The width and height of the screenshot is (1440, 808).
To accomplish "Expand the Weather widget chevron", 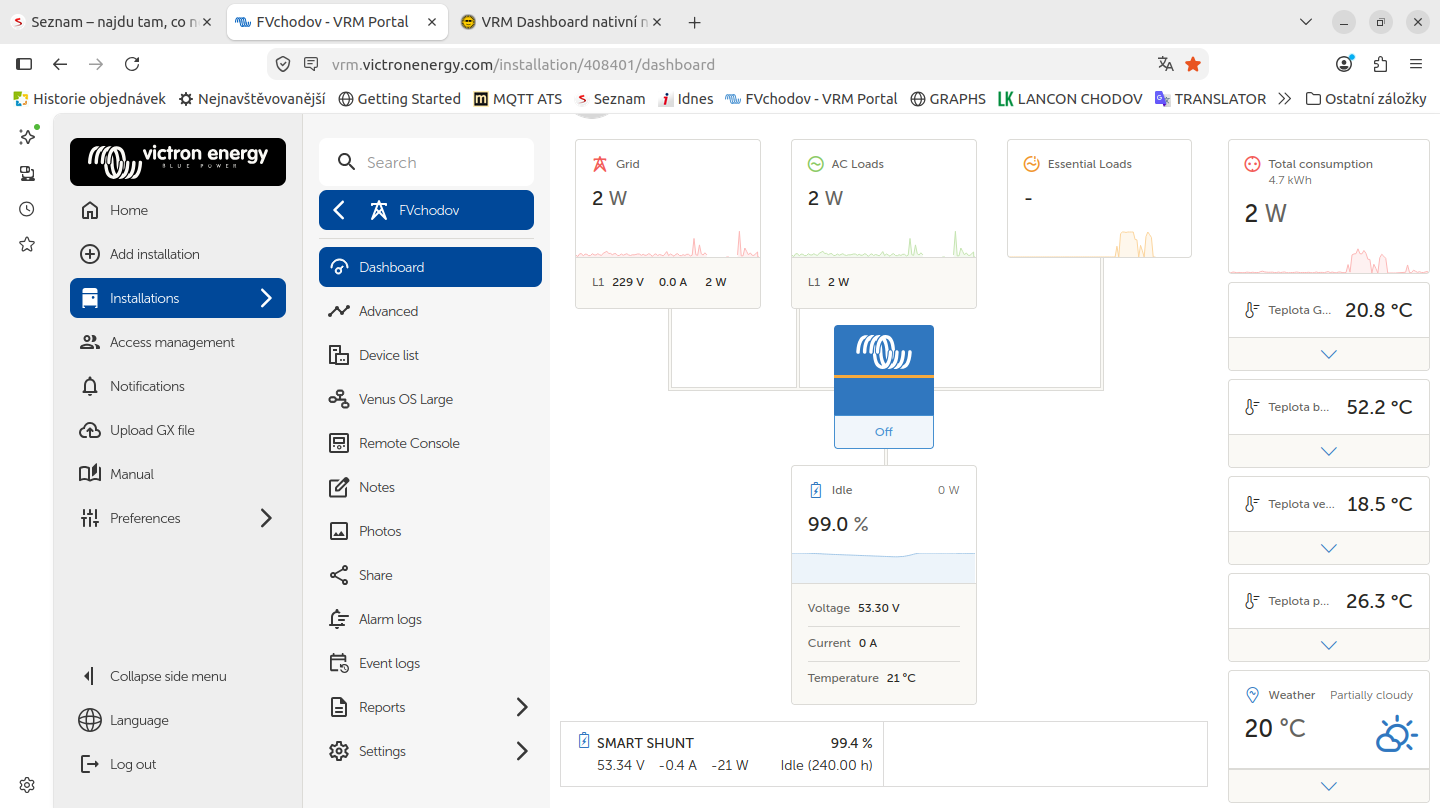I will coord(1329,786).
